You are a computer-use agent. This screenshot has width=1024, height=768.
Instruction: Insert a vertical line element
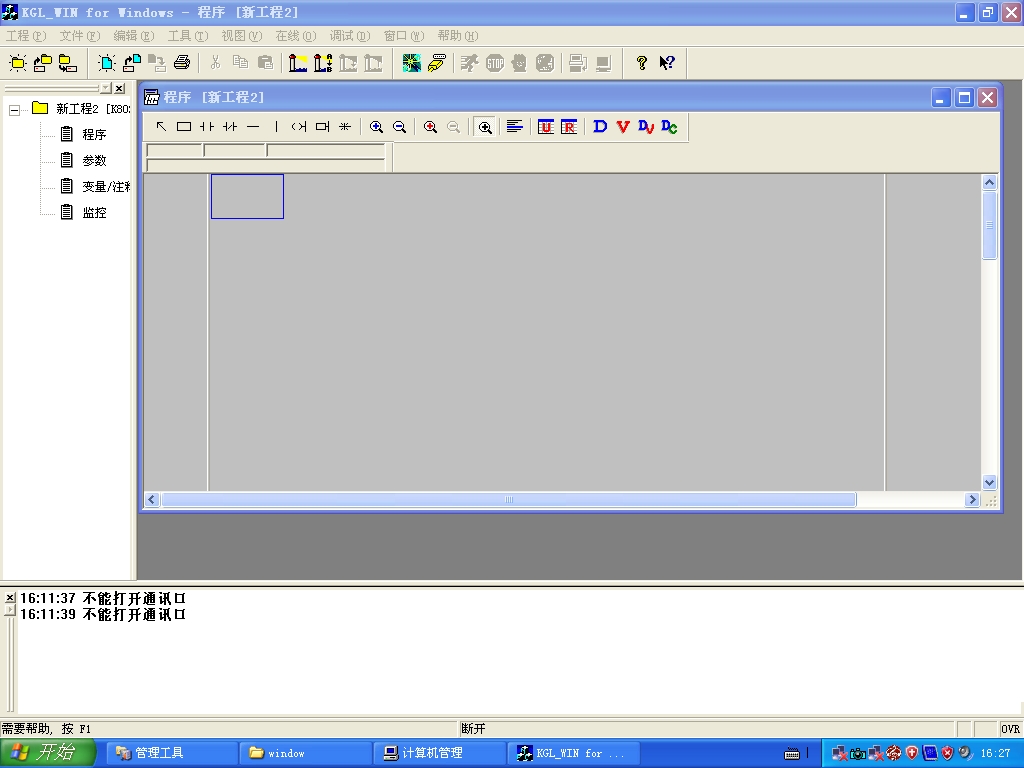[x=276, y=127]
